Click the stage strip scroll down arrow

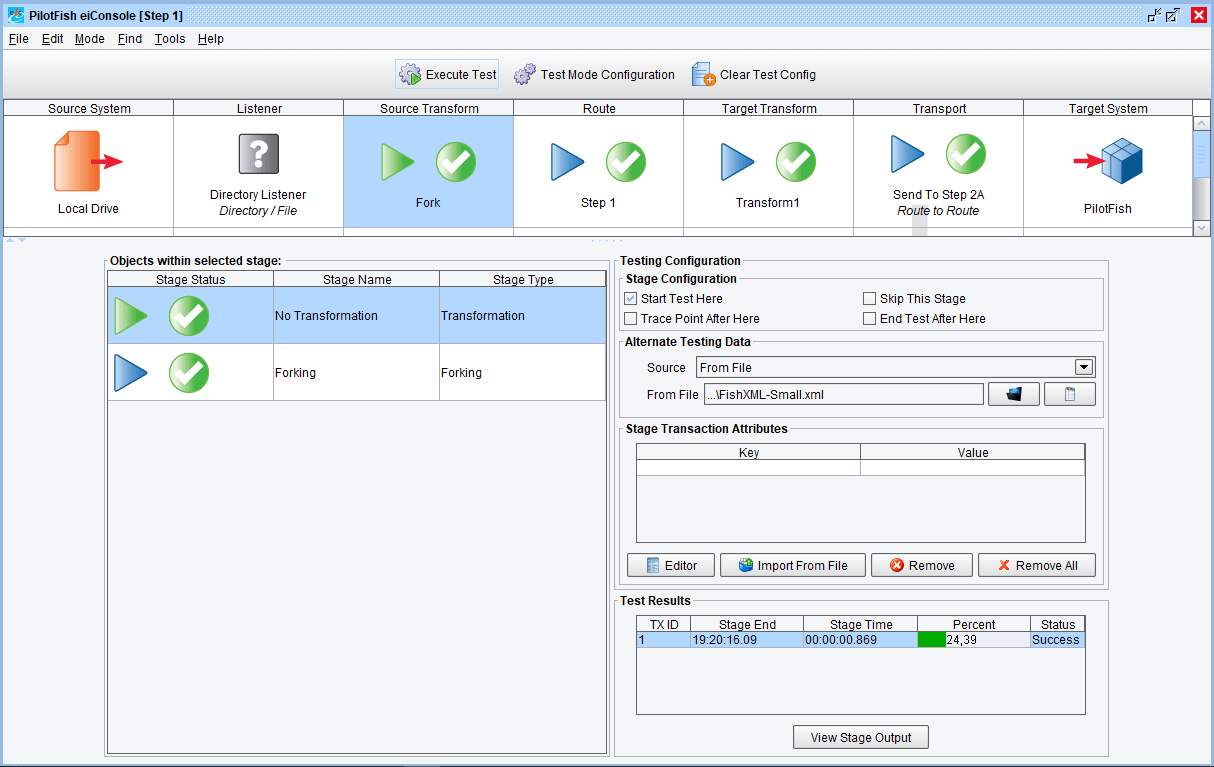[x=1202, y=228]
